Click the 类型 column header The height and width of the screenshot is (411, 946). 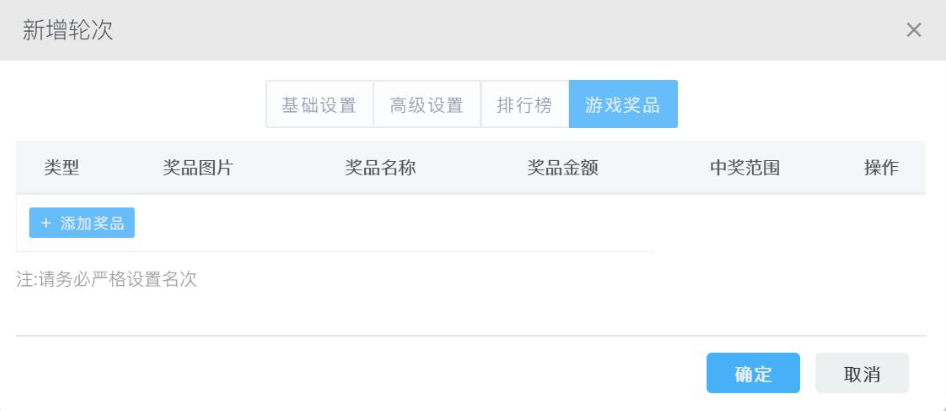point(62,168)
